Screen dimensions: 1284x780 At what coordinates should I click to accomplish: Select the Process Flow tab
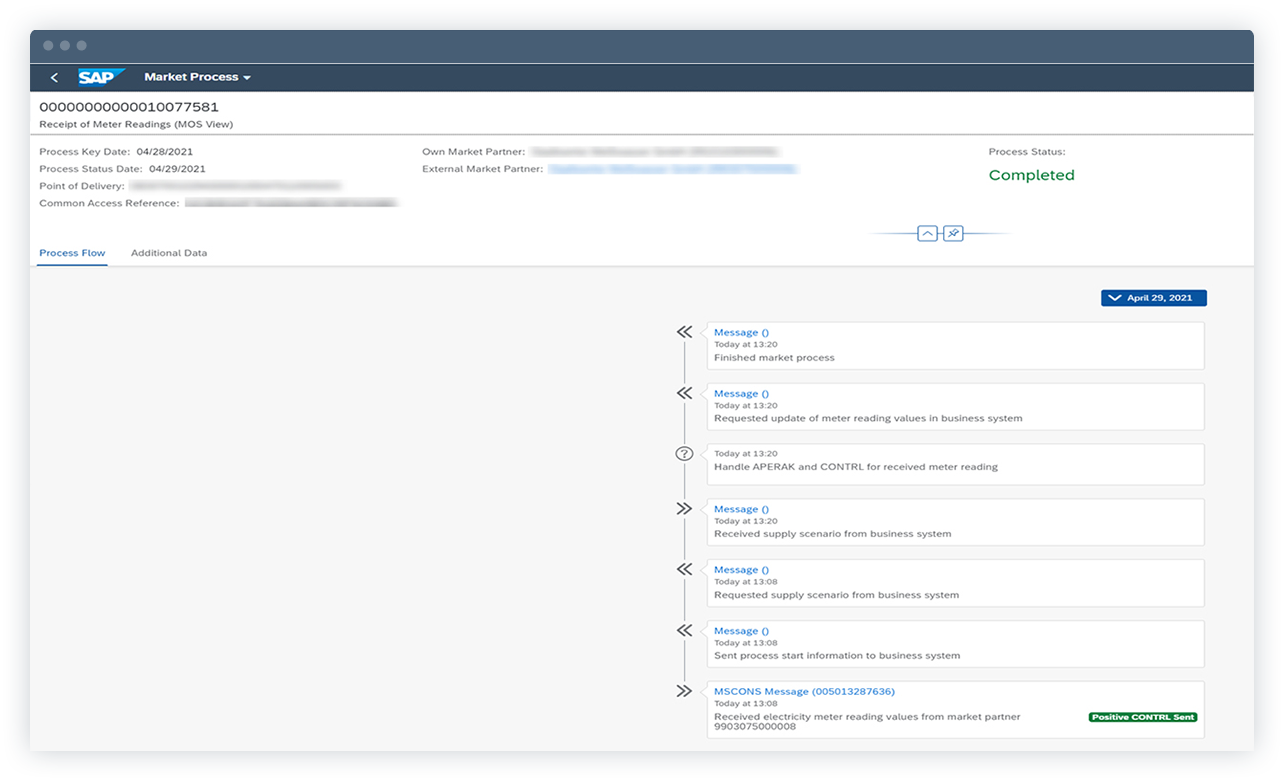(x=72, y=253)
